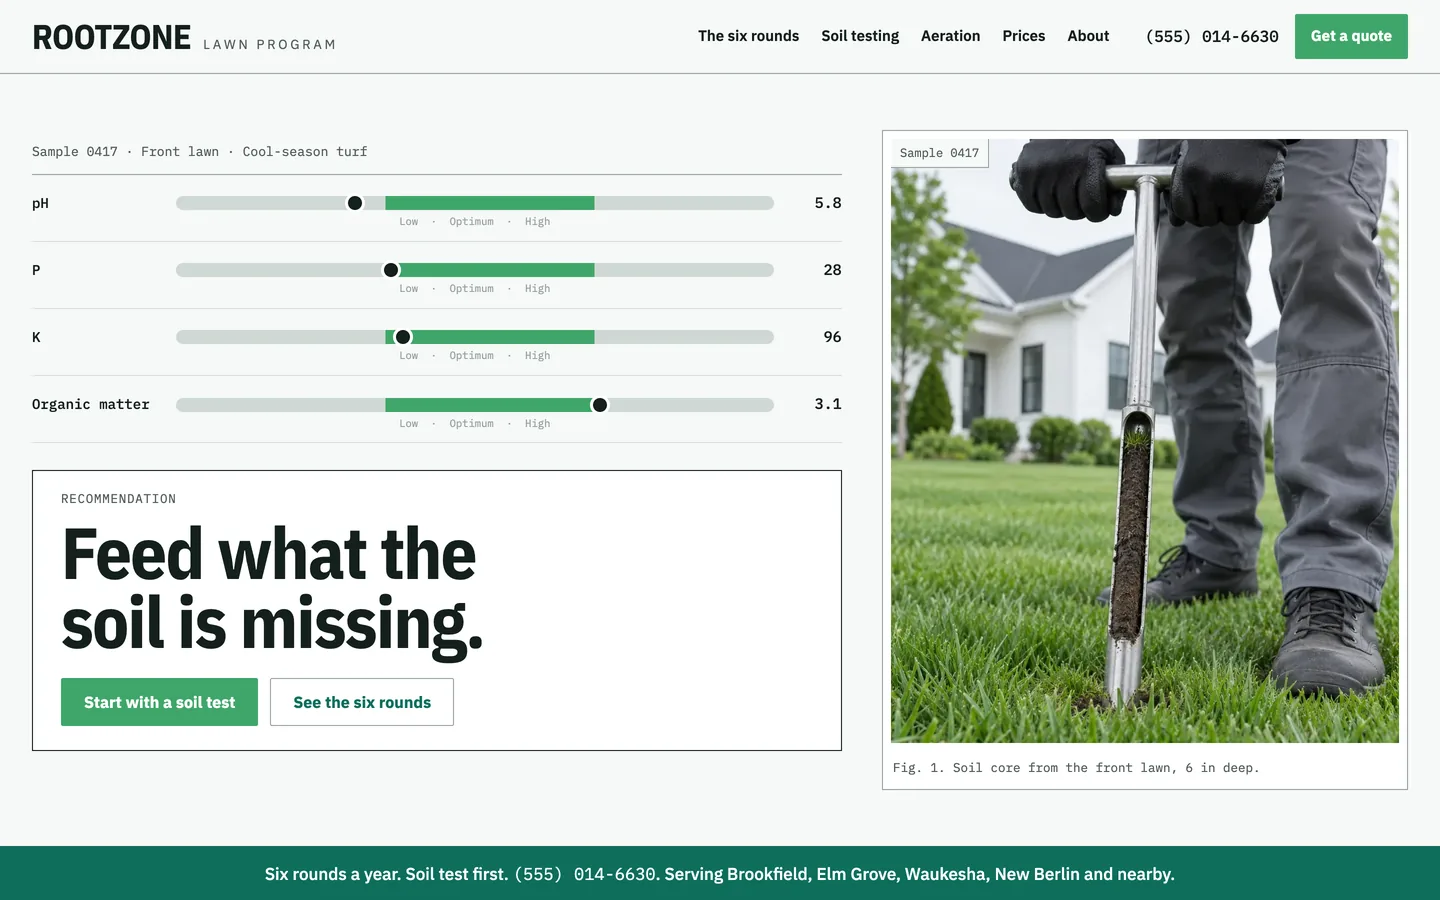Go to Soil testing page

860,36
